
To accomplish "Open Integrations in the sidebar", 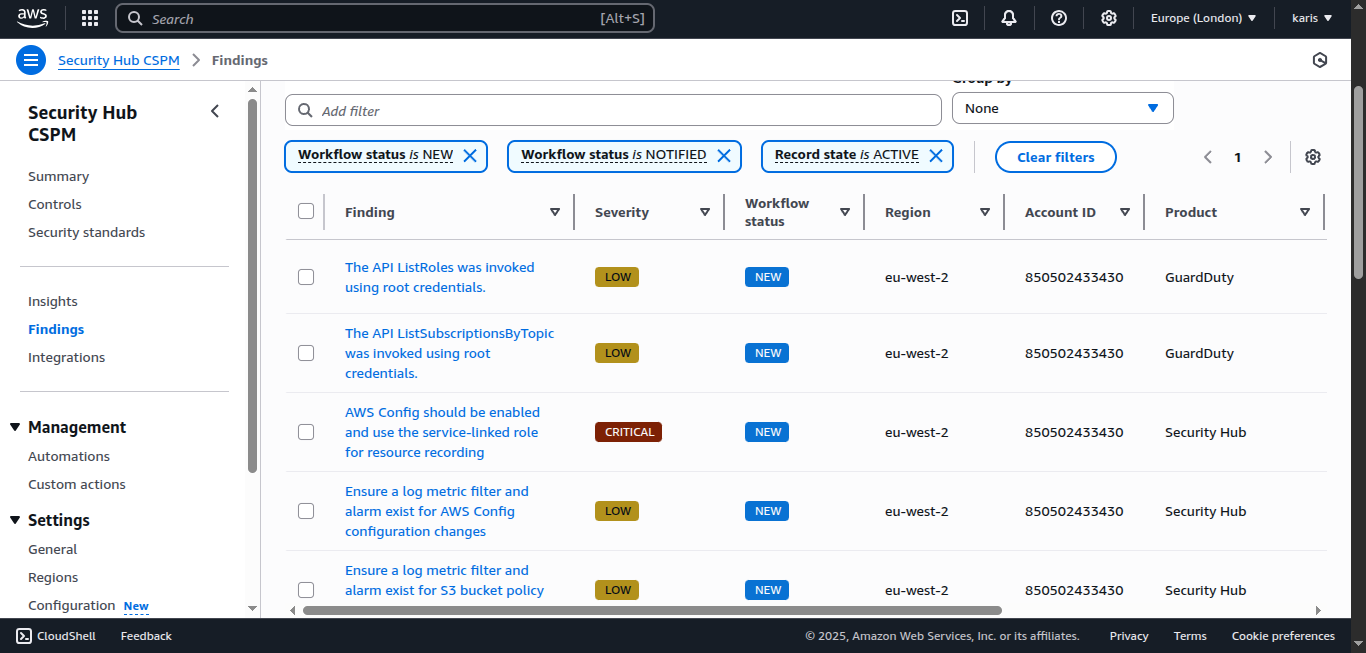I will (x=66, y=357).
